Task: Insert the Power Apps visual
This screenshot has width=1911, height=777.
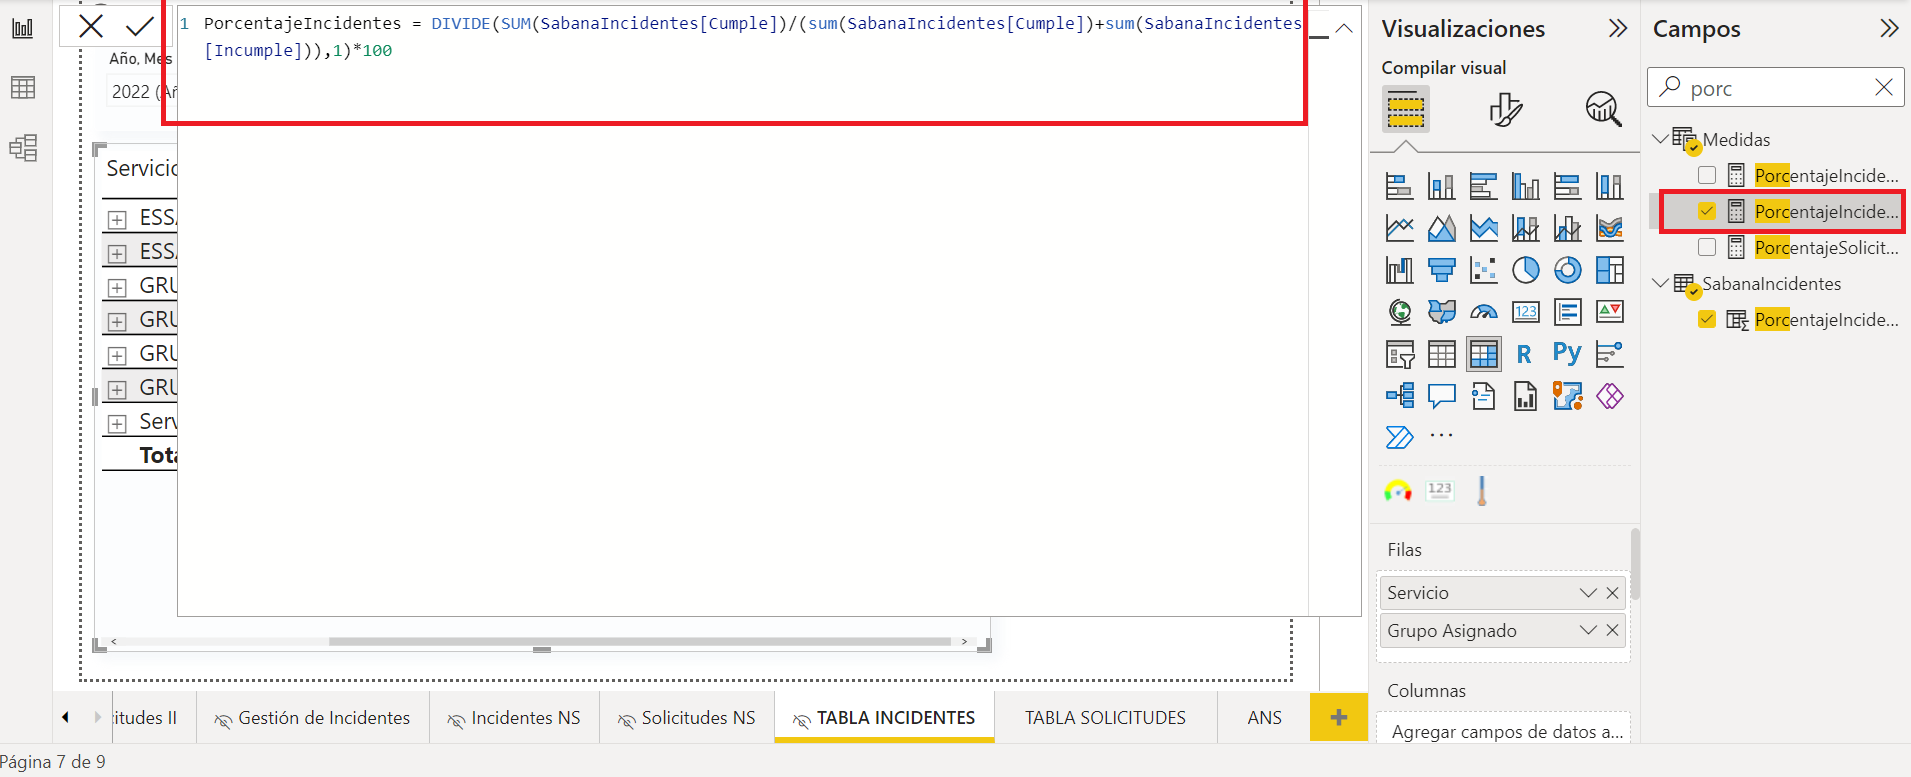Action: point(1609,396)
